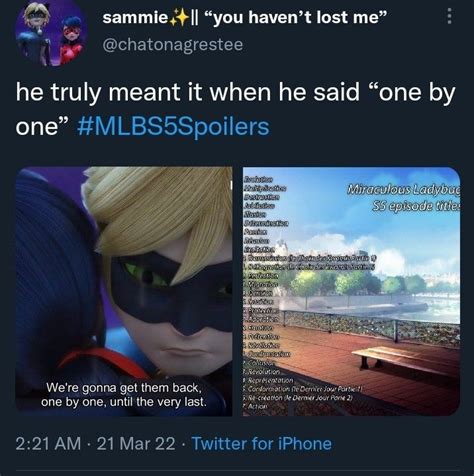Click the 21 Mar 22 date

pos(136,444)
